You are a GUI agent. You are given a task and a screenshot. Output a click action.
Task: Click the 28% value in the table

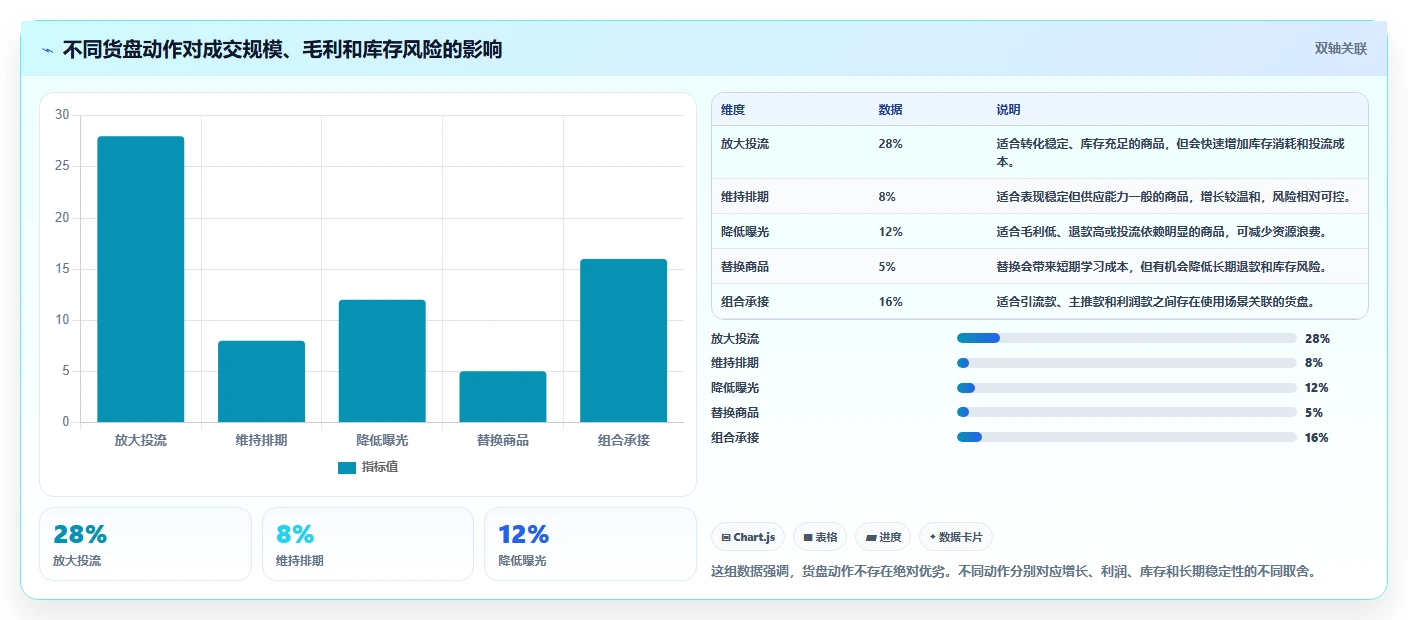pyautogui.click(x=890, y=144)
